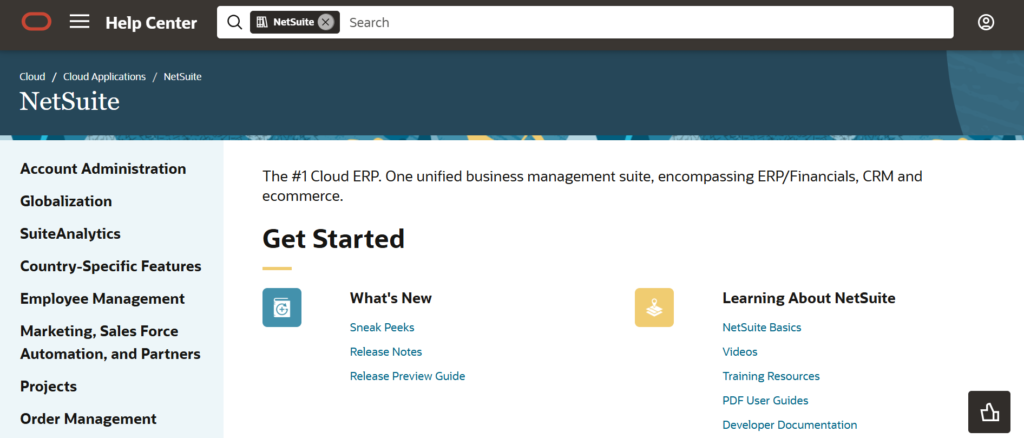Select Account Administration in sidebar
This screenshot has height=438, width=1024.
(103, 169)
